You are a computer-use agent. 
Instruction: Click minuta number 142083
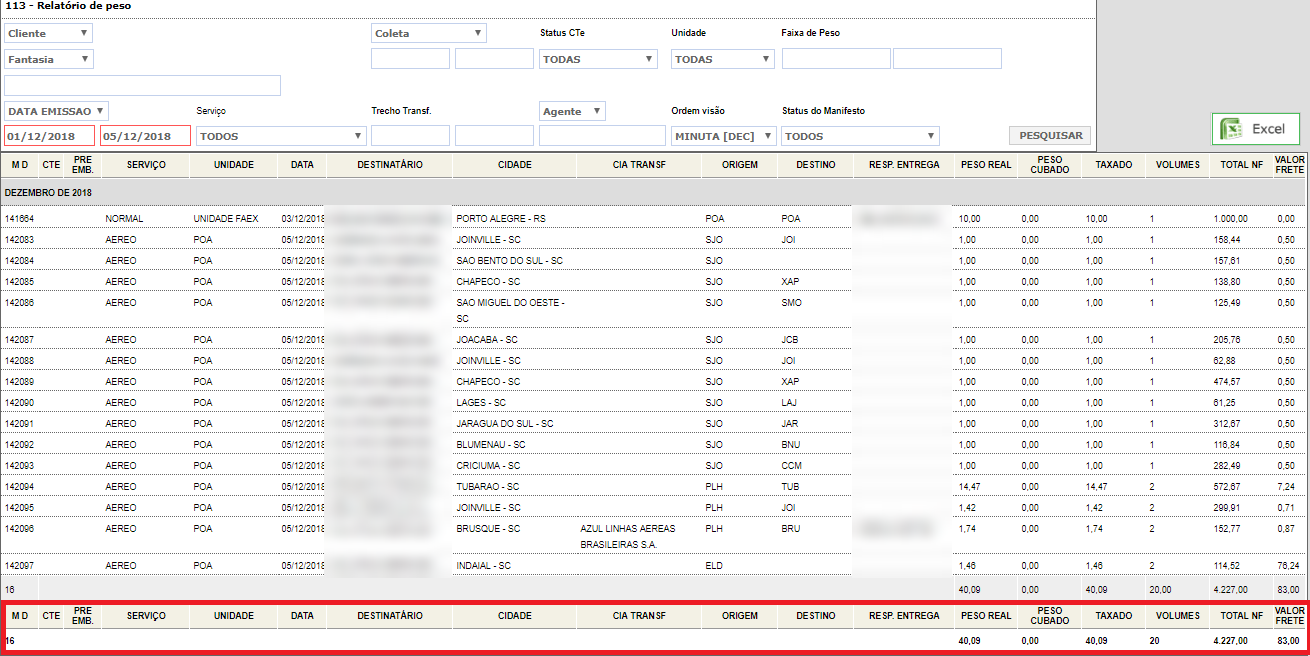(x=19, y=240)
